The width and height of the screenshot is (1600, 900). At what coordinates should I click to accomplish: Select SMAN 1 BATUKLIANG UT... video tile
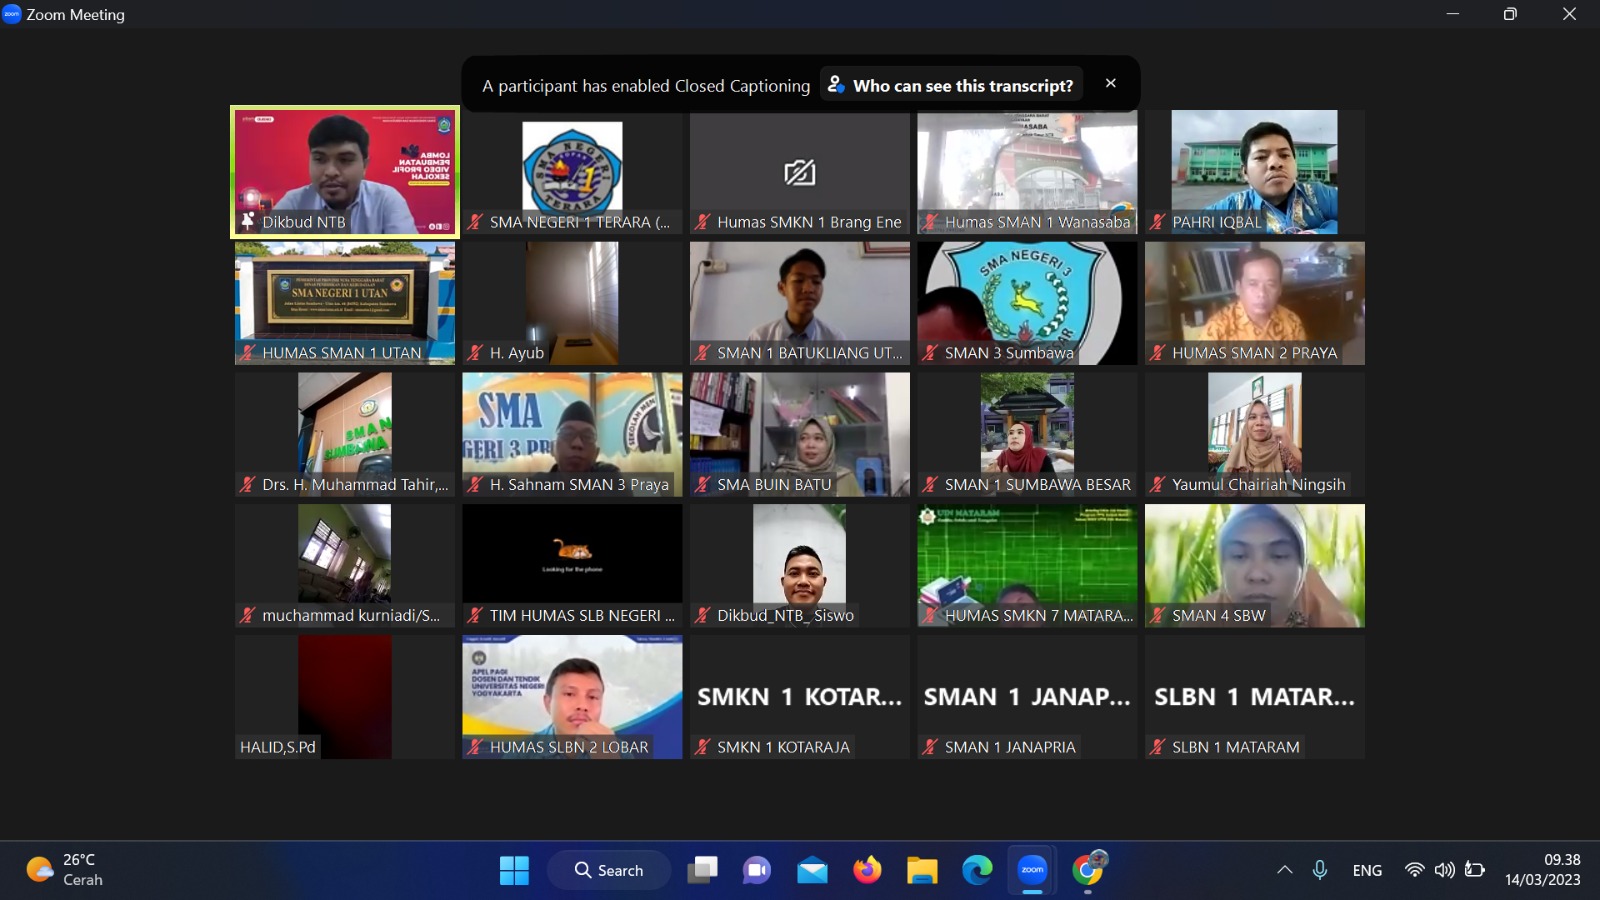[800, 303]
